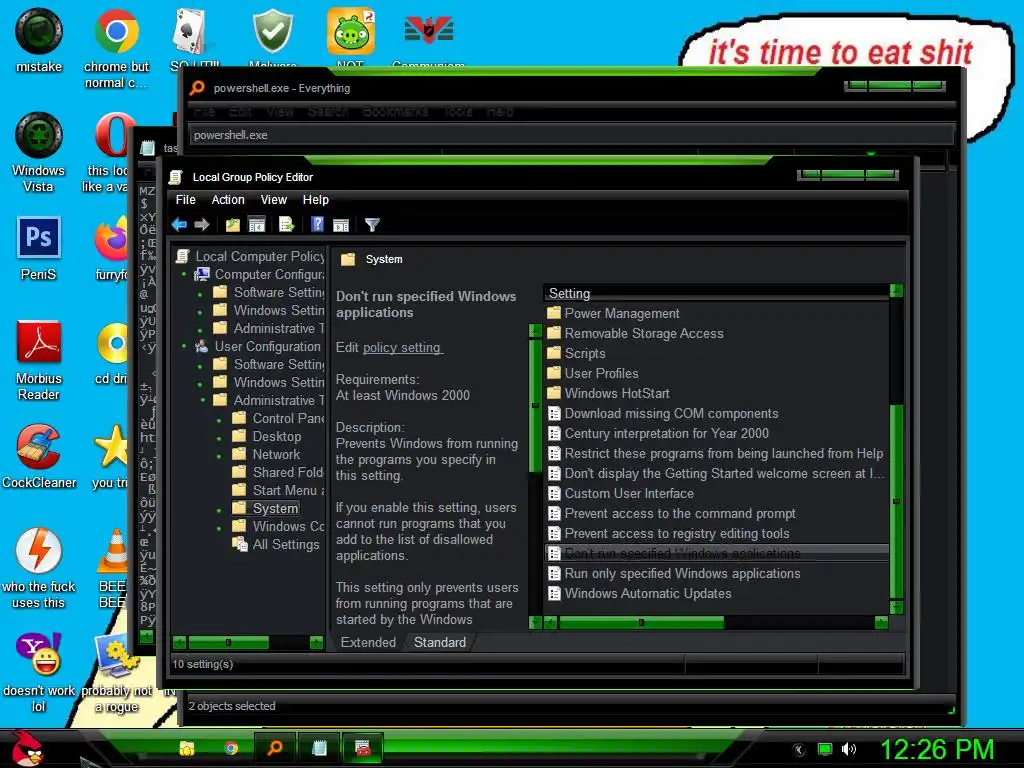
Task: Open the File menu in Group Policy Editor
Action: [x=185, y=200]
